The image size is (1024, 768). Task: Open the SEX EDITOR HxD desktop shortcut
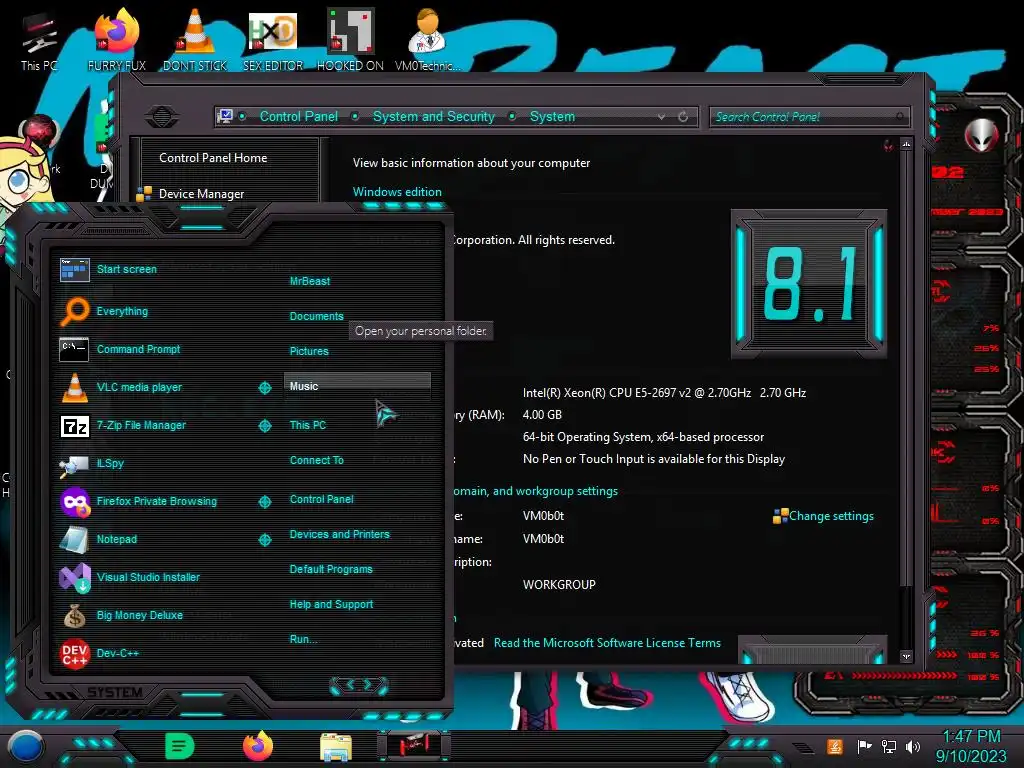click(273, 40)
